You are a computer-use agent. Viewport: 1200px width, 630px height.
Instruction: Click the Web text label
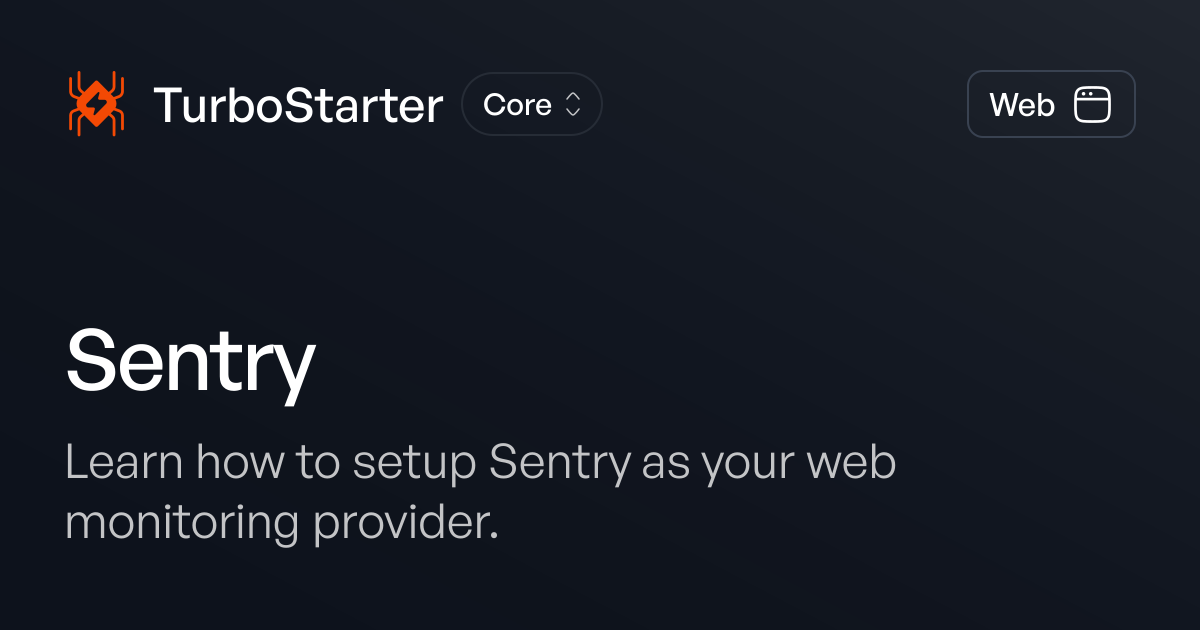click(x=1022, y=105)
